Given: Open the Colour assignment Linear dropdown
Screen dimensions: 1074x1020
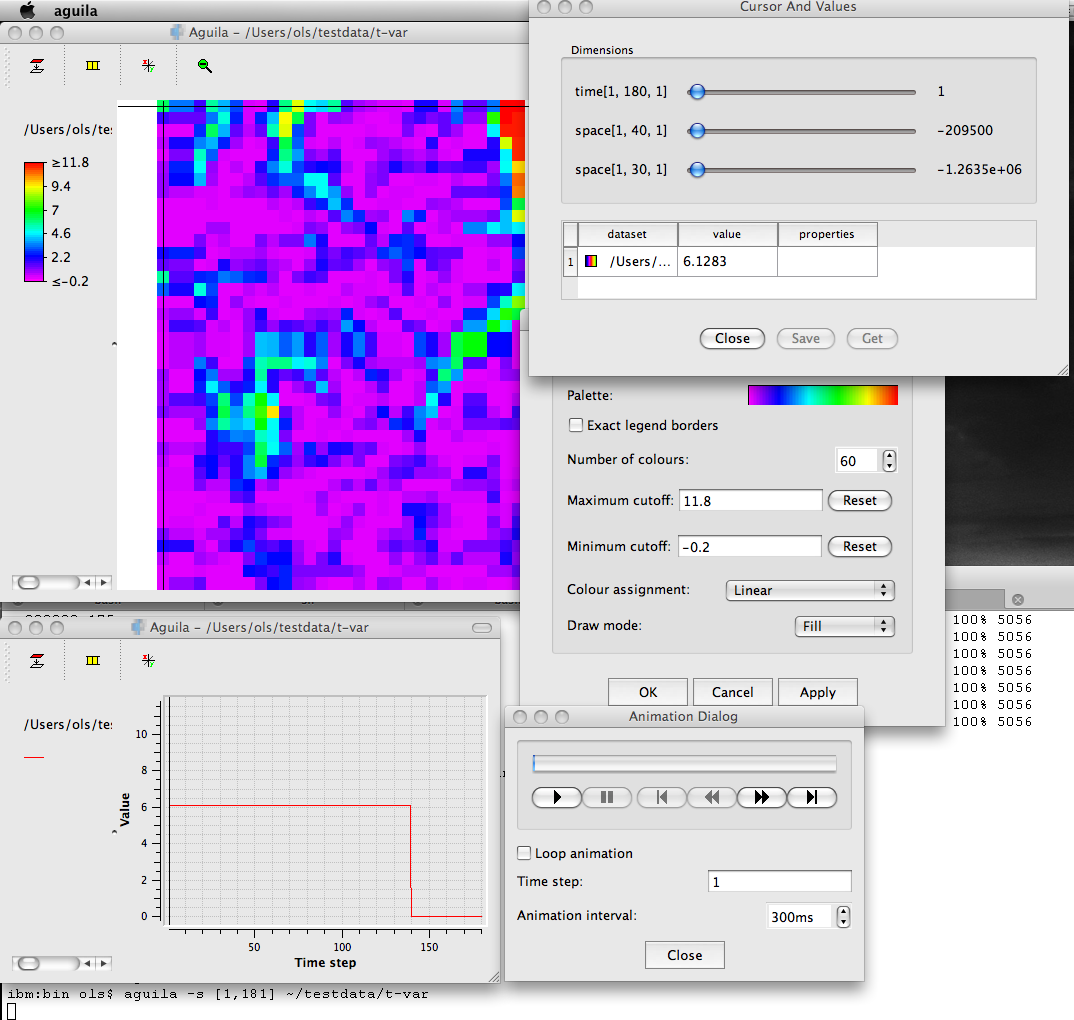Looking at the screenshot, I should pos(810,590).
